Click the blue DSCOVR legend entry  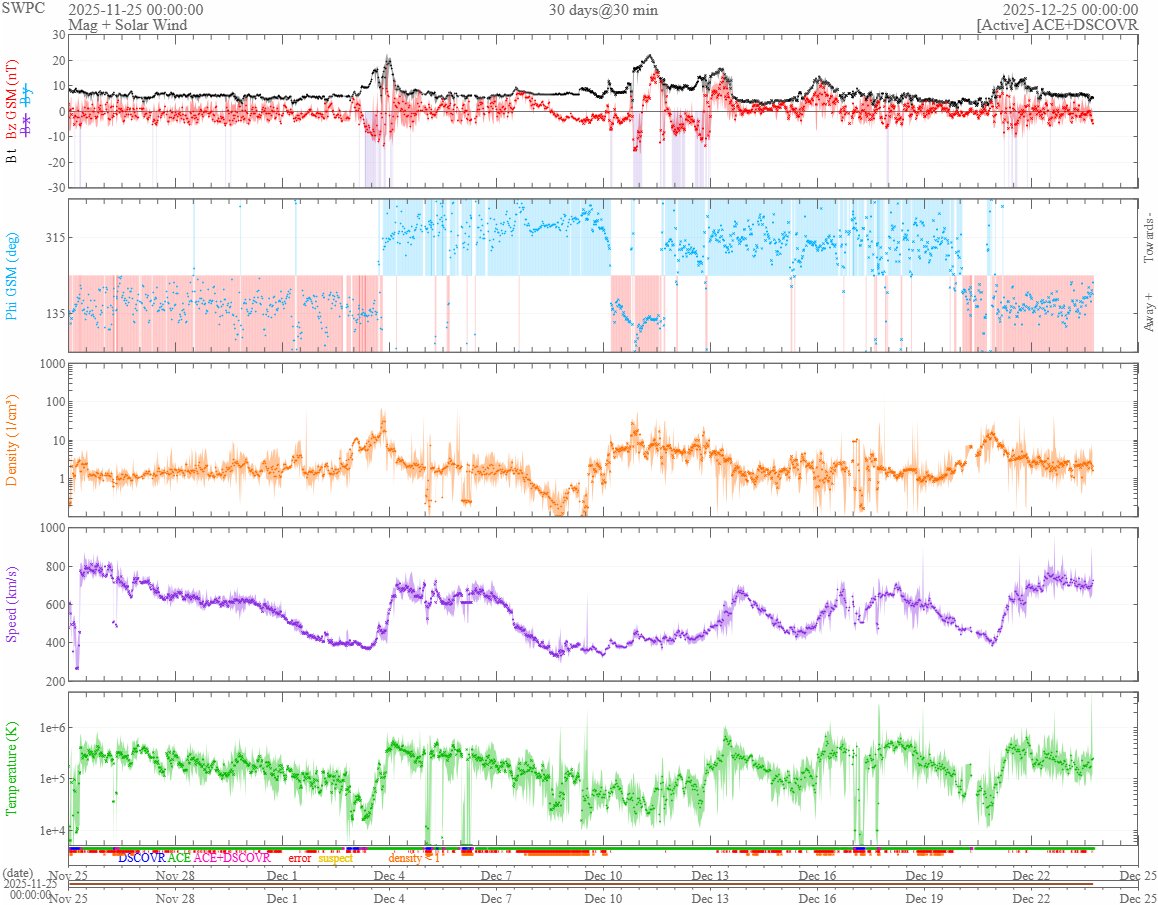click(142, 858)
